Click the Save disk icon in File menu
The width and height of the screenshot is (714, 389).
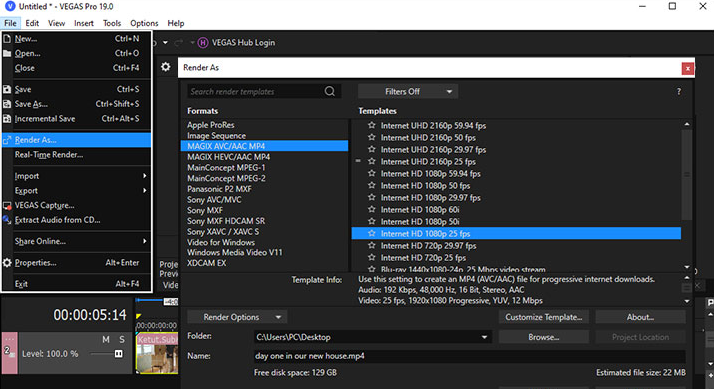coord(7,89)
